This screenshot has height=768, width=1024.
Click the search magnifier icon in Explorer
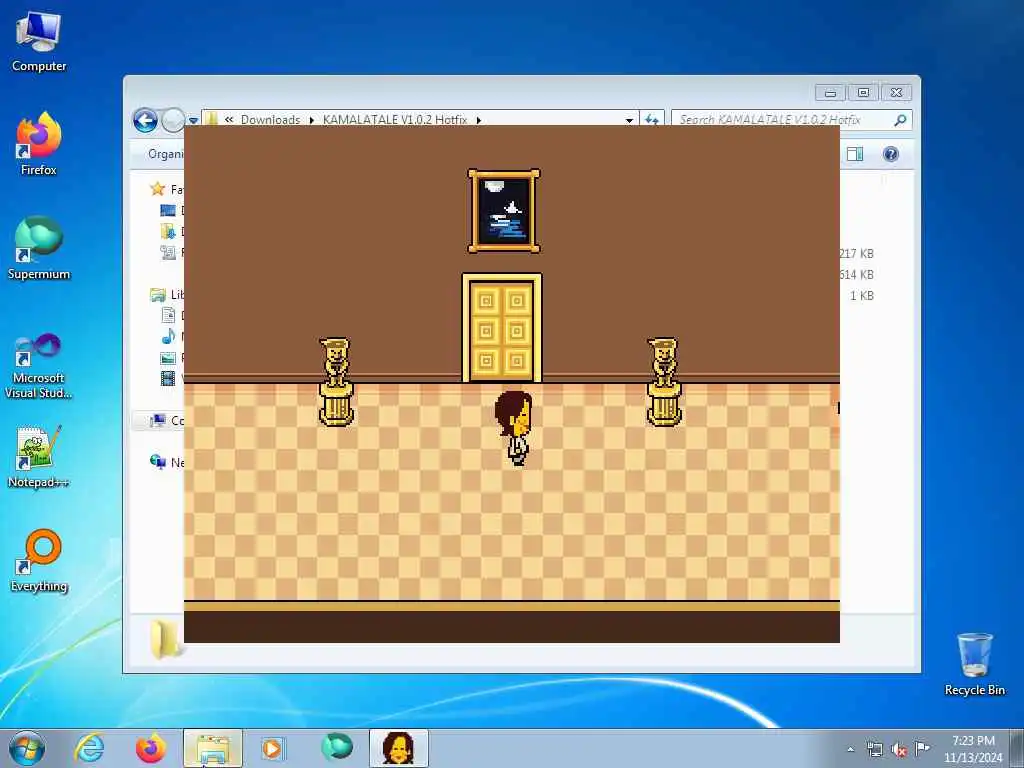[900, 120]
